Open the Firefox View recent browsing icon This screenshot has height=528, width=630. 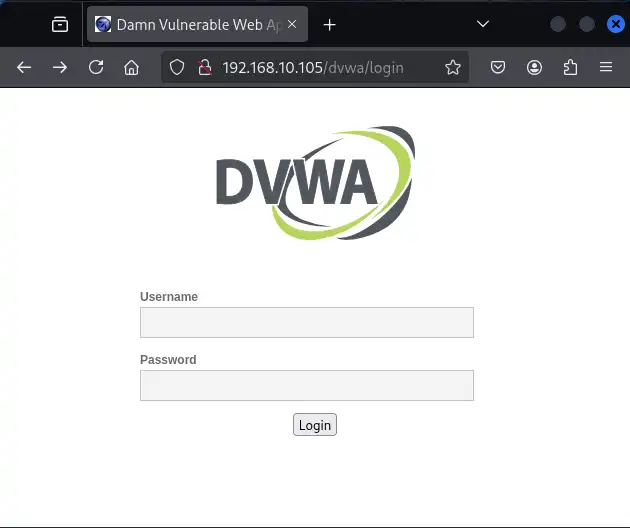pyautogui.click(x=60, y=25)
